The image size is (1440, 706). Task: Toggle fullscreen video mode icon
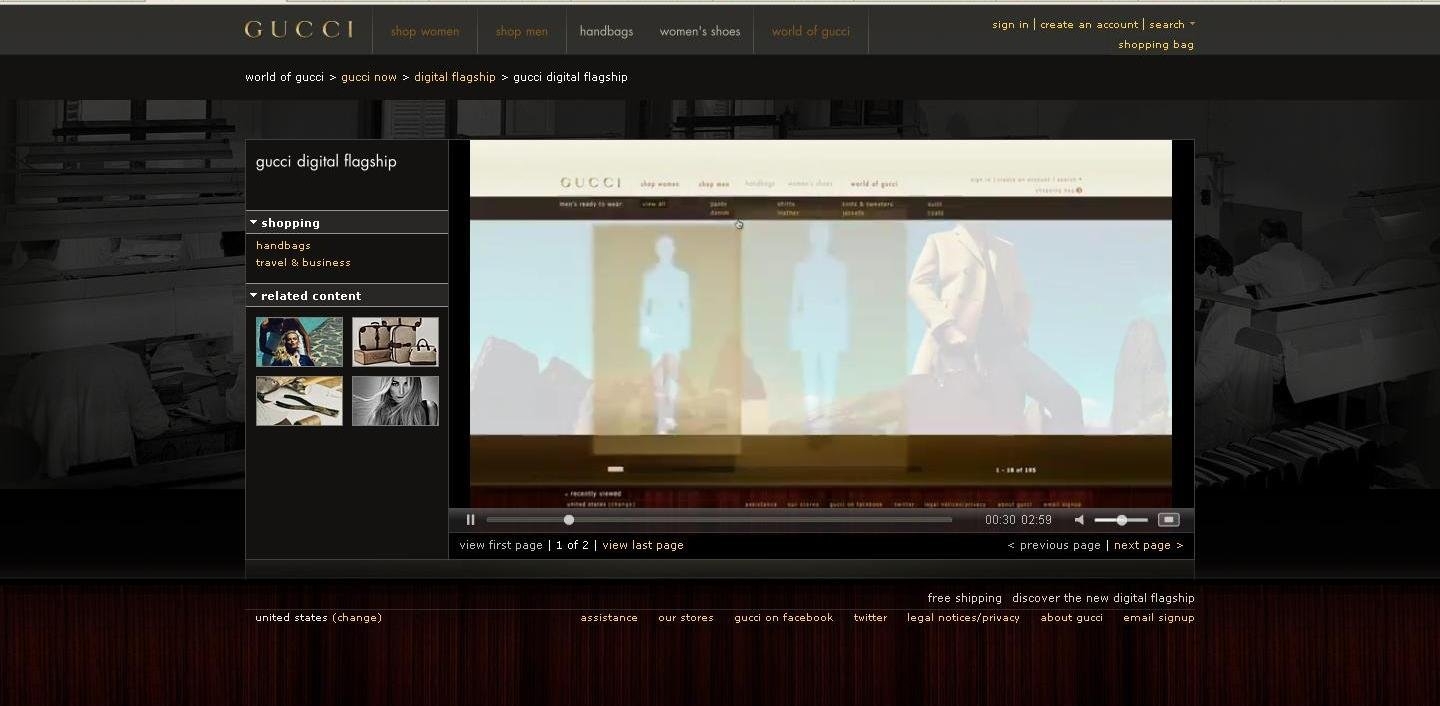pyautogui.click(x=1168, y=520)
